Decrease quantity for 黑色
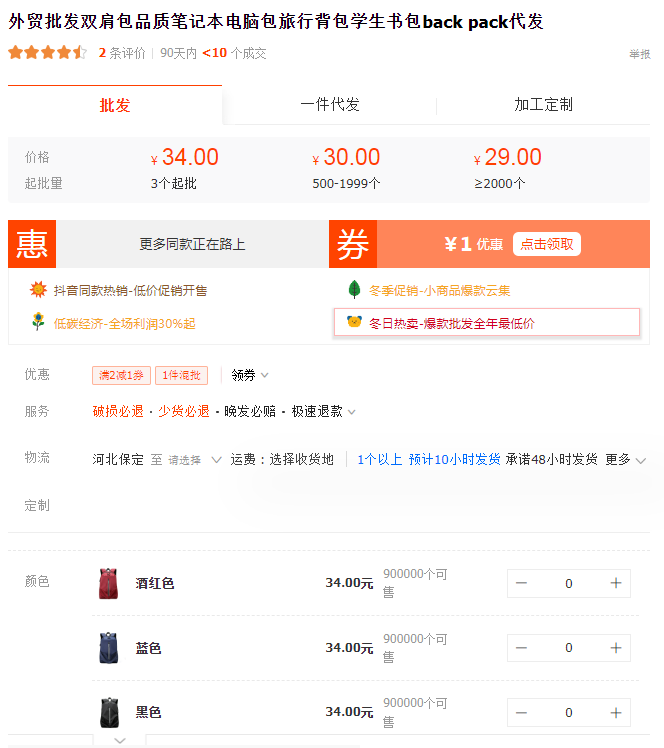 point(521,713)
